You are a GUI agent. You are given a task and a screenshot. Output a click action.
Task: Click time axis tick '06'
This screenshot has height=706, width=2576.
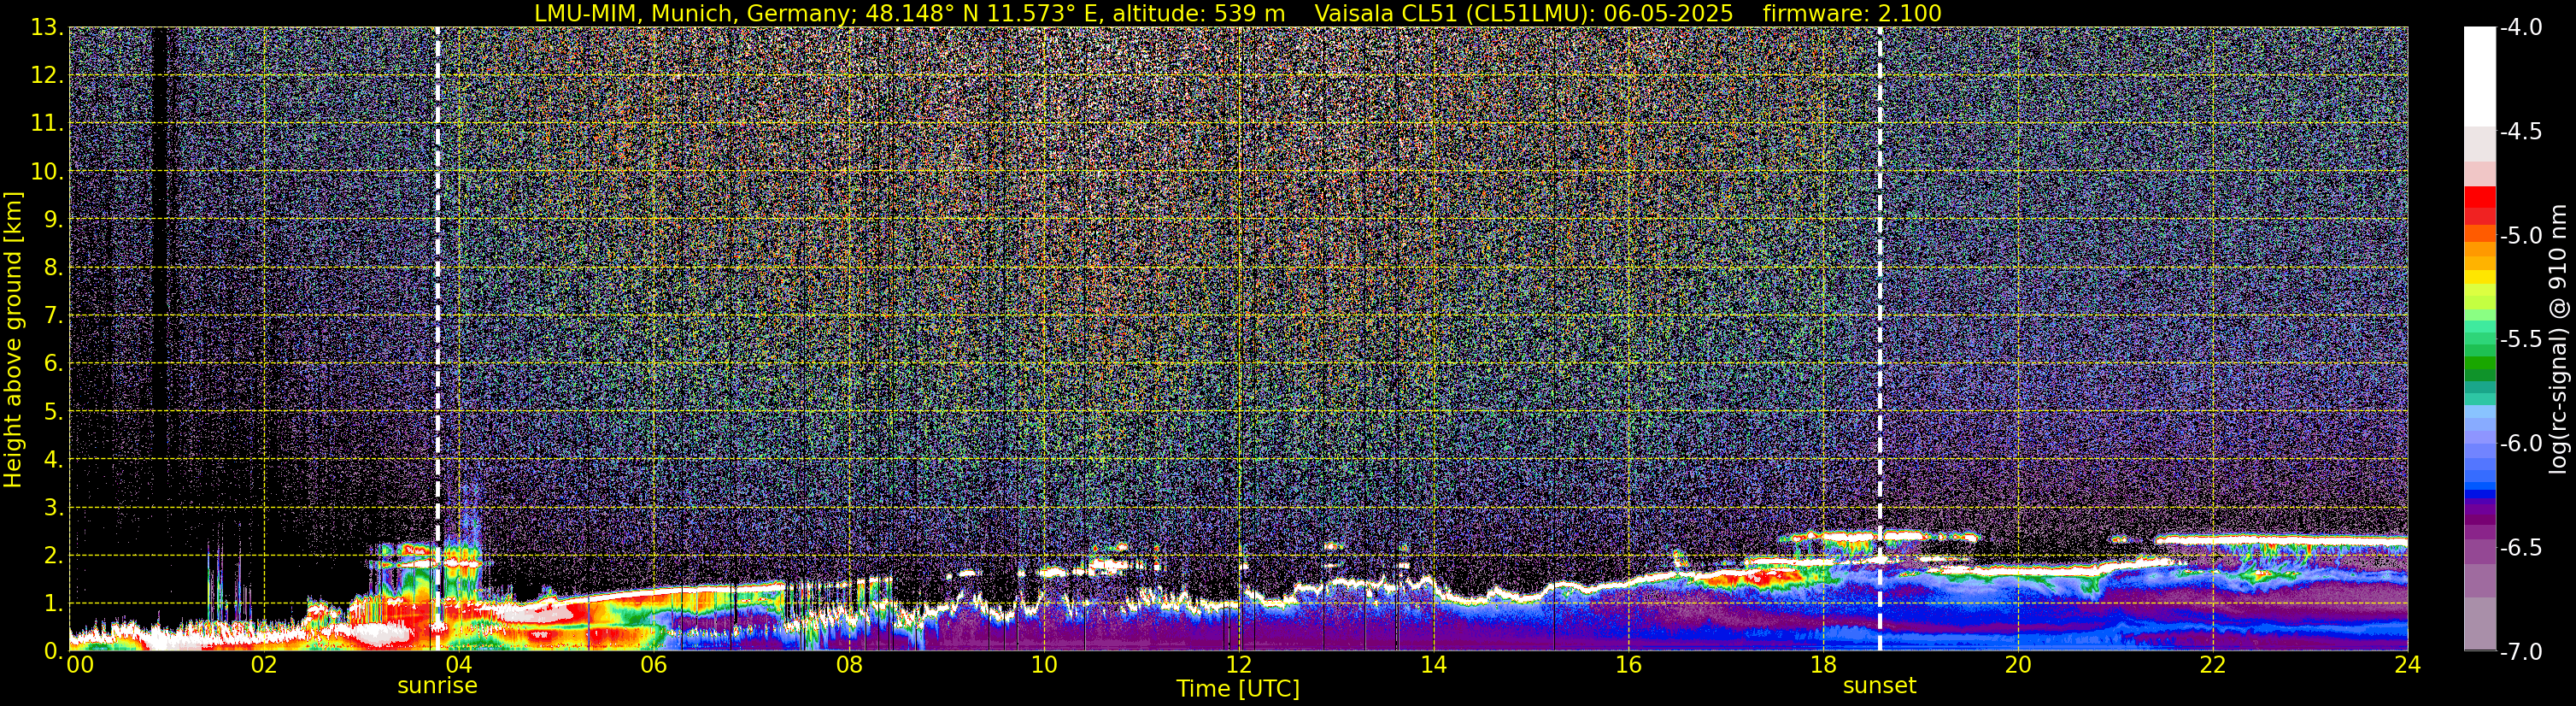coord(654,664)
